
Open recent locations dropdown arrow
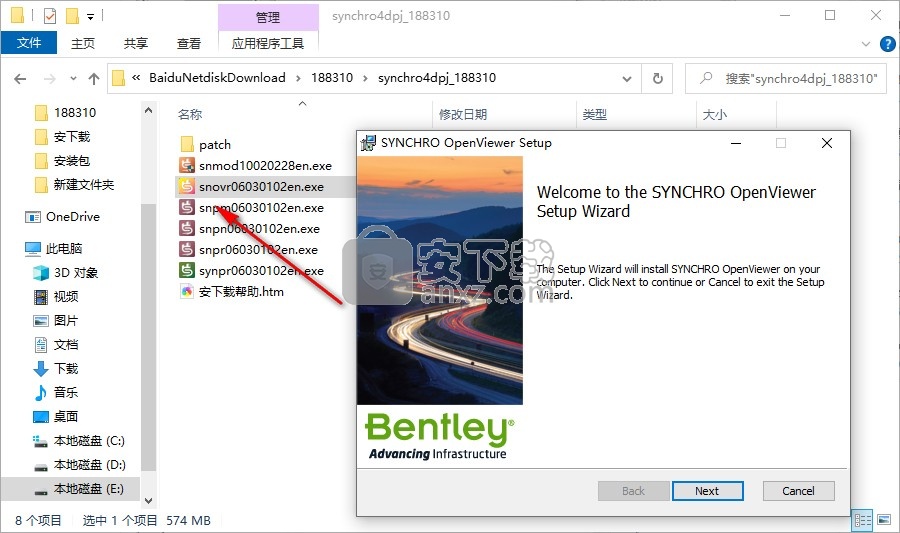(73, 79)
